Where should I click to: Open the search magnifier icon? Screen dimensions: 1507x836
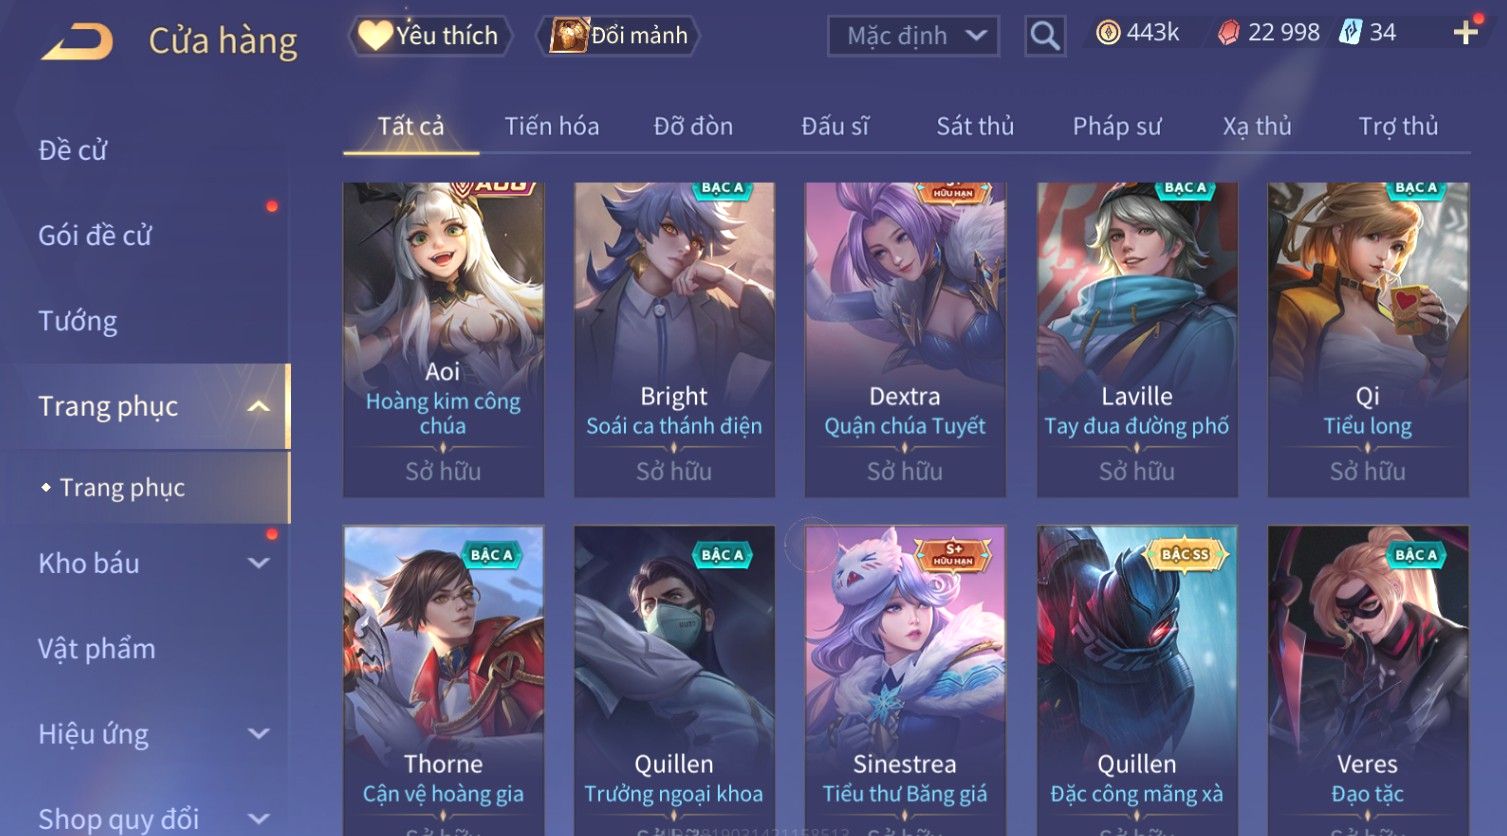point(1045,36)
